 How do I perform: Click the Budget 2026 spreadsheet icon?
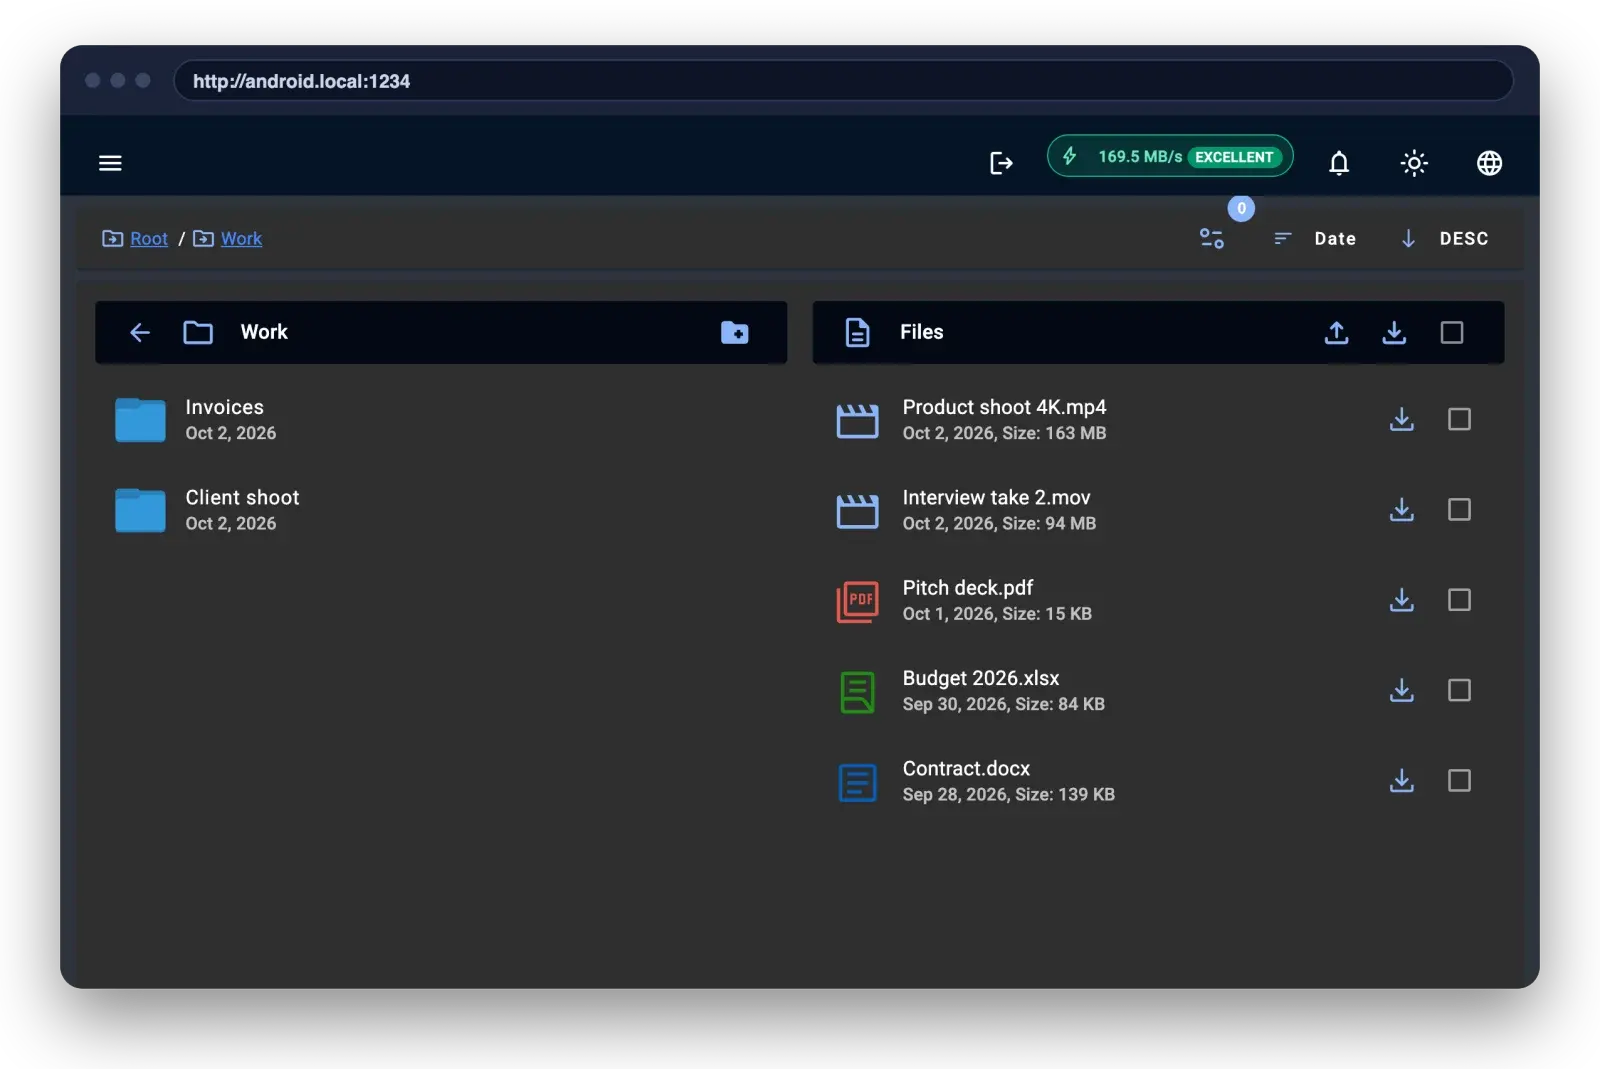pos(857,692)
